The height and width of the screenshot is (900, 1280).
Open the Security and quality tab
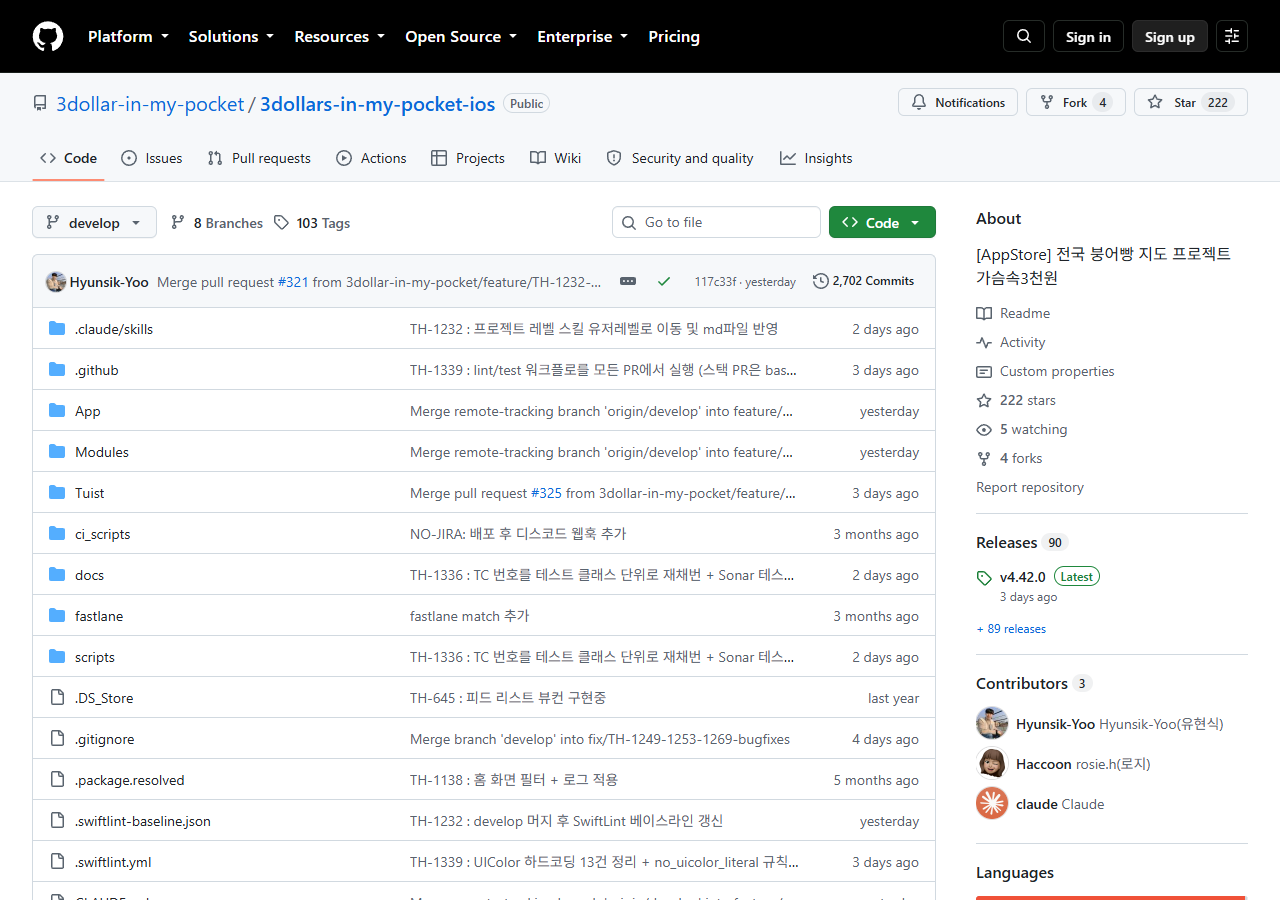pos(680,158)
